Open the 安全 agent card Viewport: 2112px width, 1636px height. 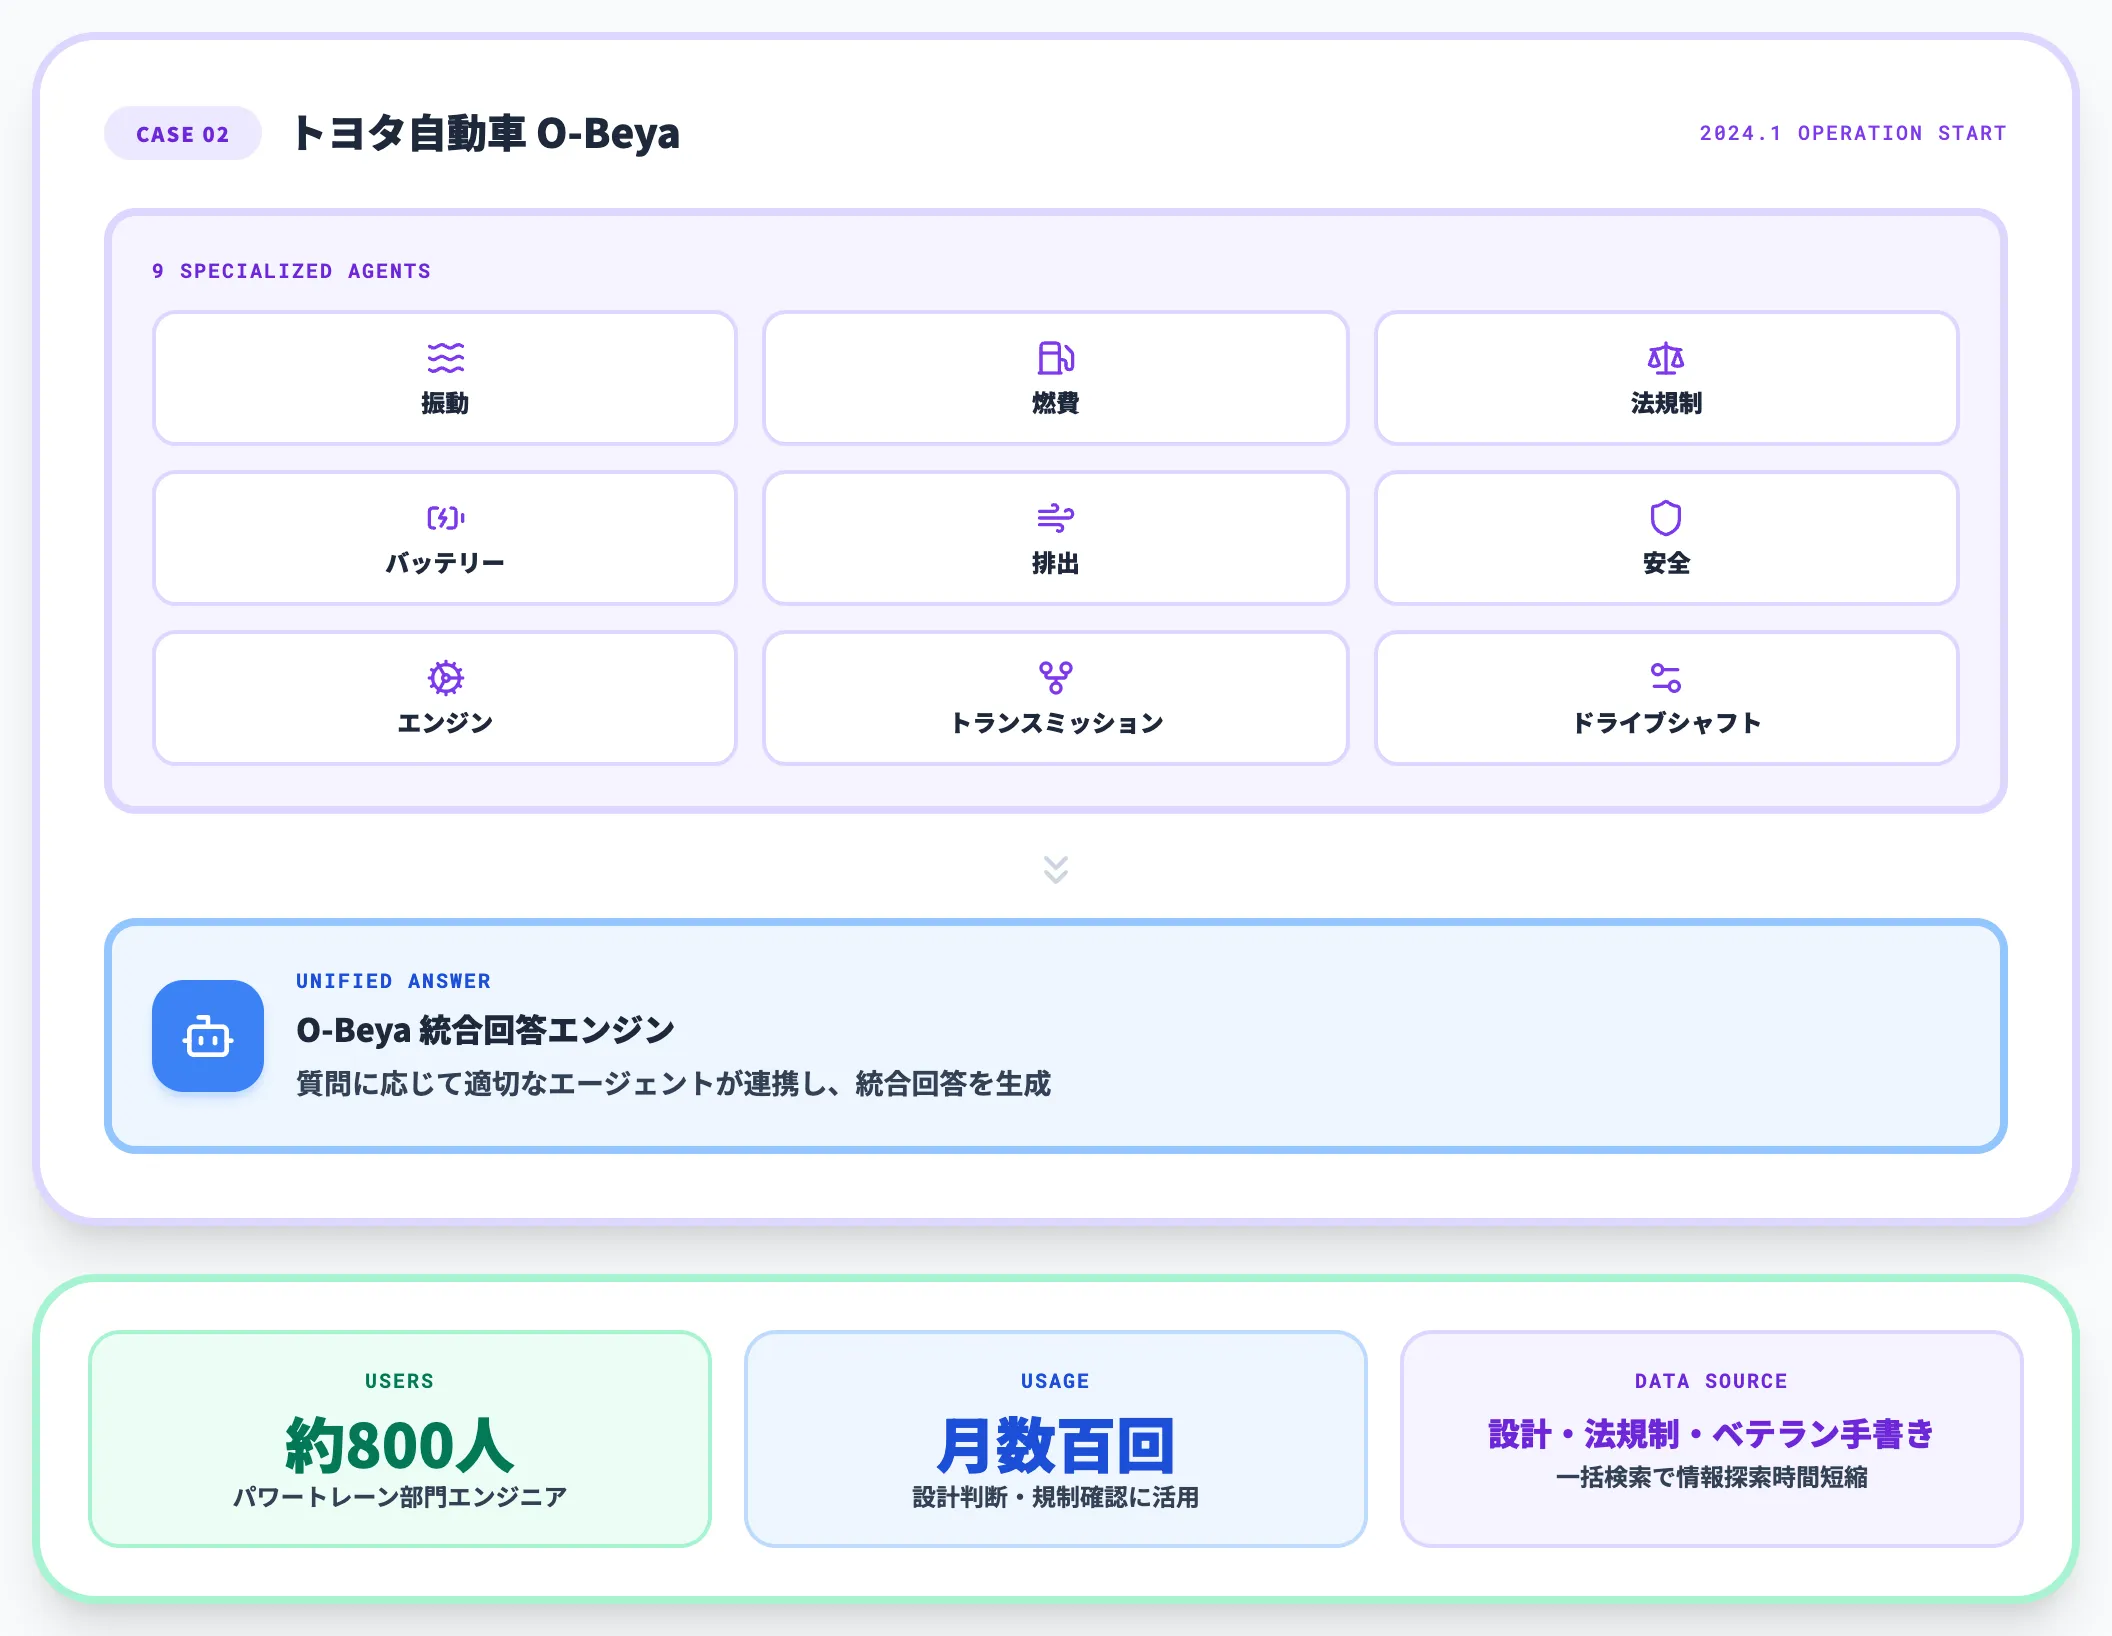pyautogui.click(x=1666, y=538)
